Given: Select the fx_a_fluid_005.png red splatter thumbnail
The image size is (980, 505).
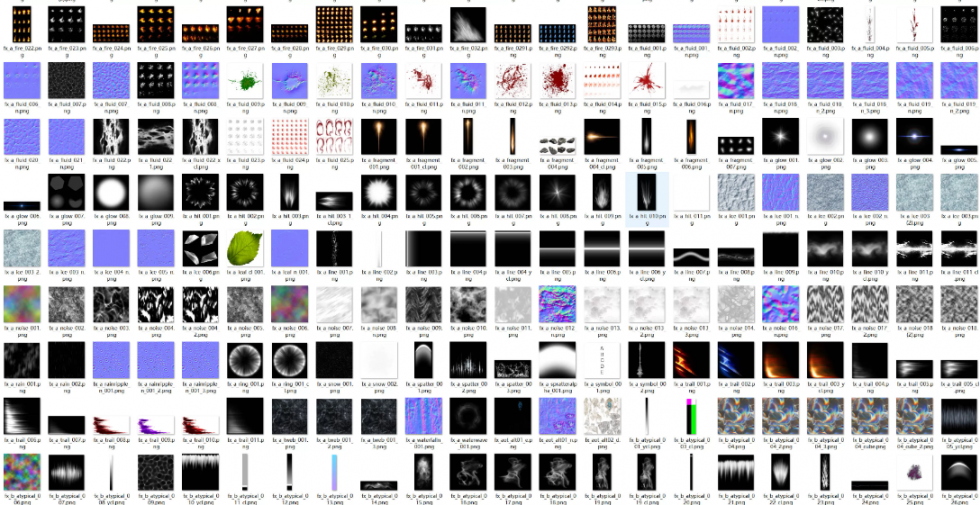Looking at the screenshot, I should (914, 24).
